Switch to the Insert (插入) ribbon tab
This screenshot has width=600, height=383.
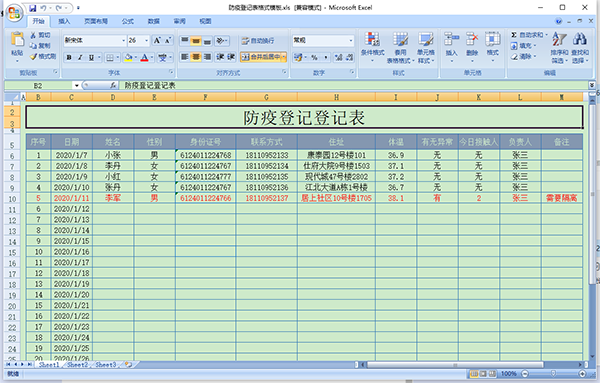64,21
